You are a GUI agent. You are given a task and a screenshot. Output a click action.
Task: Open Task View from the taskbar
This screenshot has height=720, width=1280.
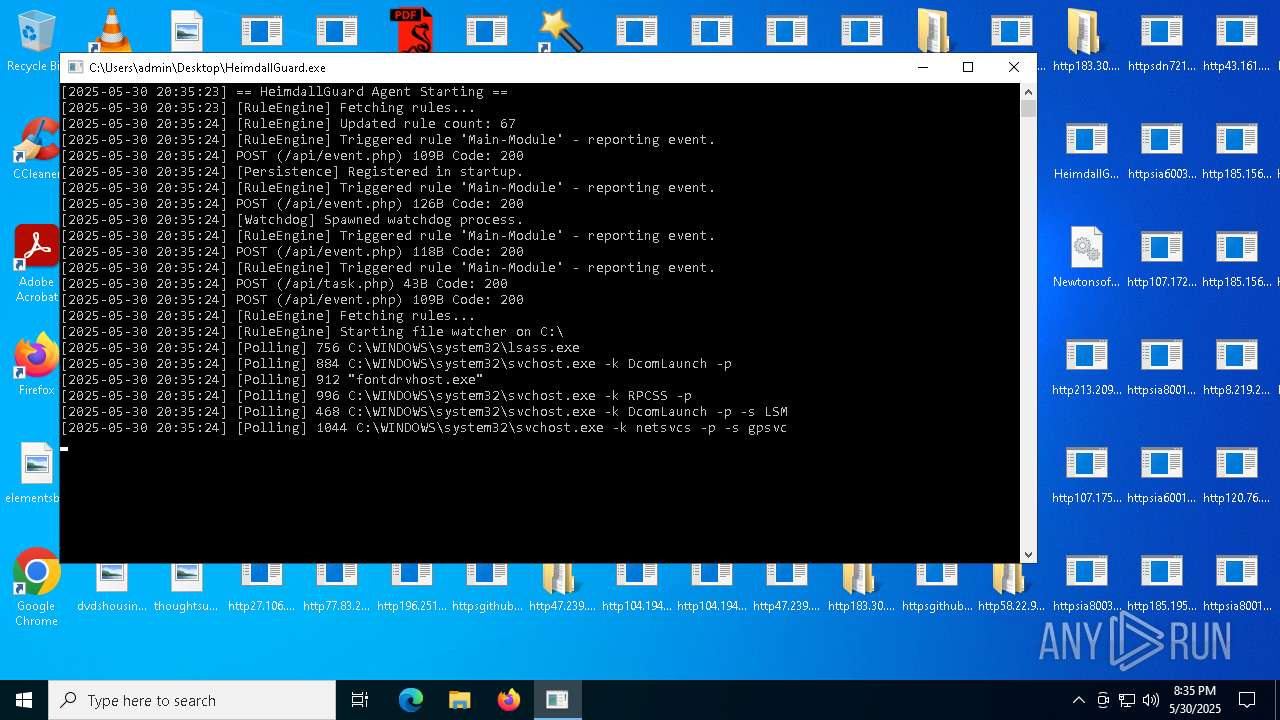(x=360, y=700)
